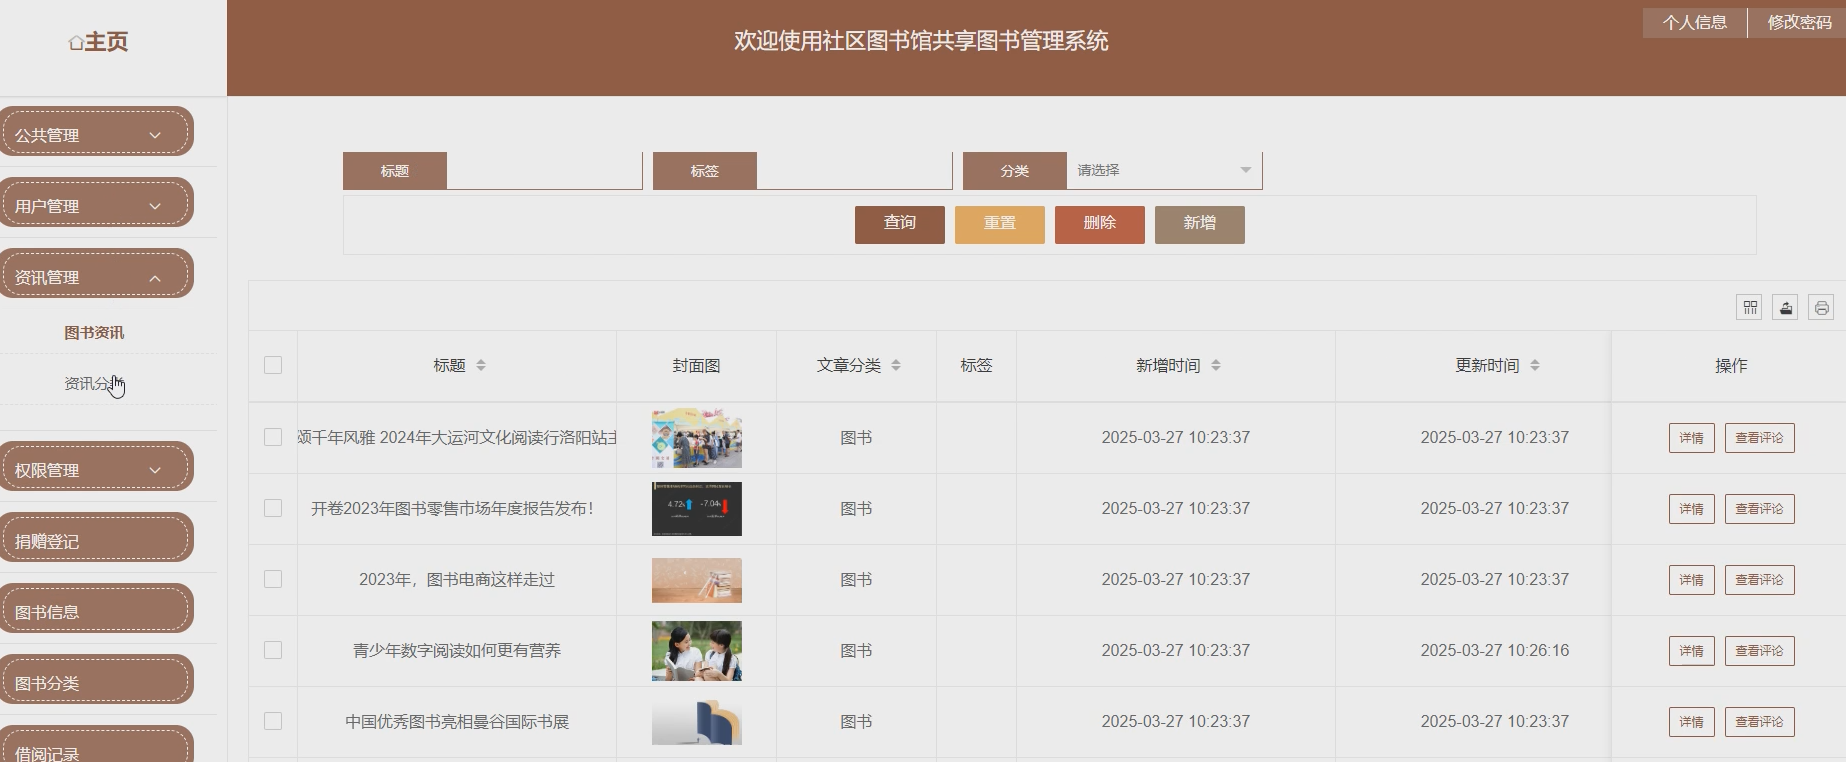
Task: Open cover thumbnail of 大运河文化阅读行 row
Action: (x=697, y=438)
